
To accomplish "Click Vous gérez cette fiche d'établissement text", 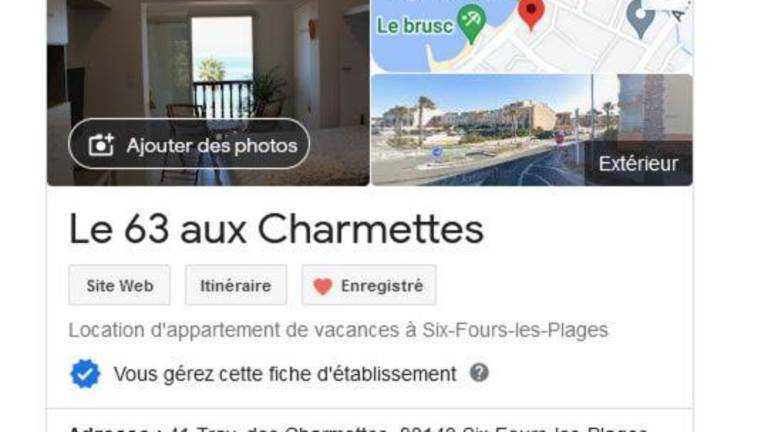I will point(285,374).
